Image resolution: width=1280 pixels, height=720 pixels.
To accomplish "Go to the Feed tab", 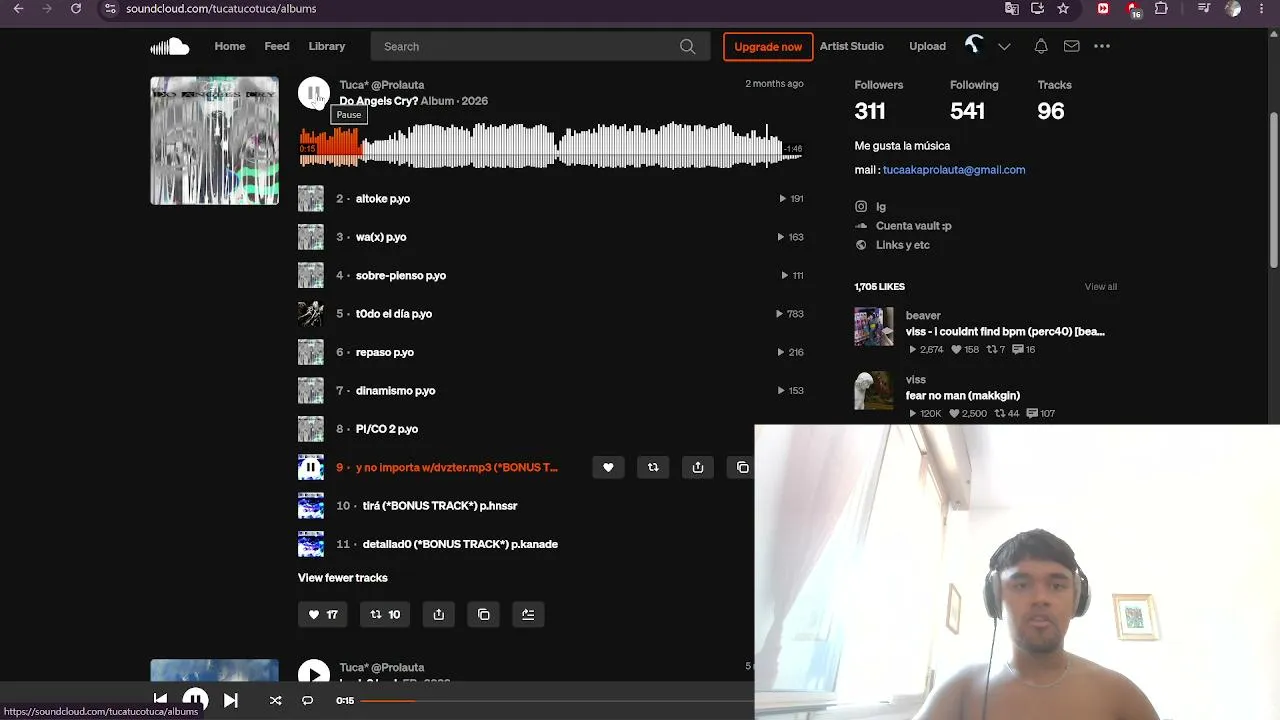I will pos(277,46).
